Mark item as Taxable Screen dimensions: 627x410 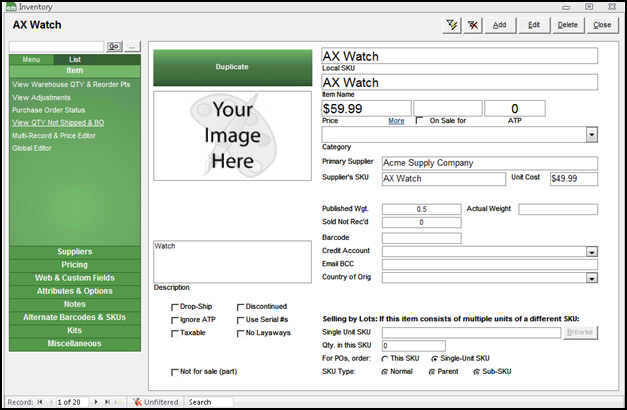(x=175, y=334)
